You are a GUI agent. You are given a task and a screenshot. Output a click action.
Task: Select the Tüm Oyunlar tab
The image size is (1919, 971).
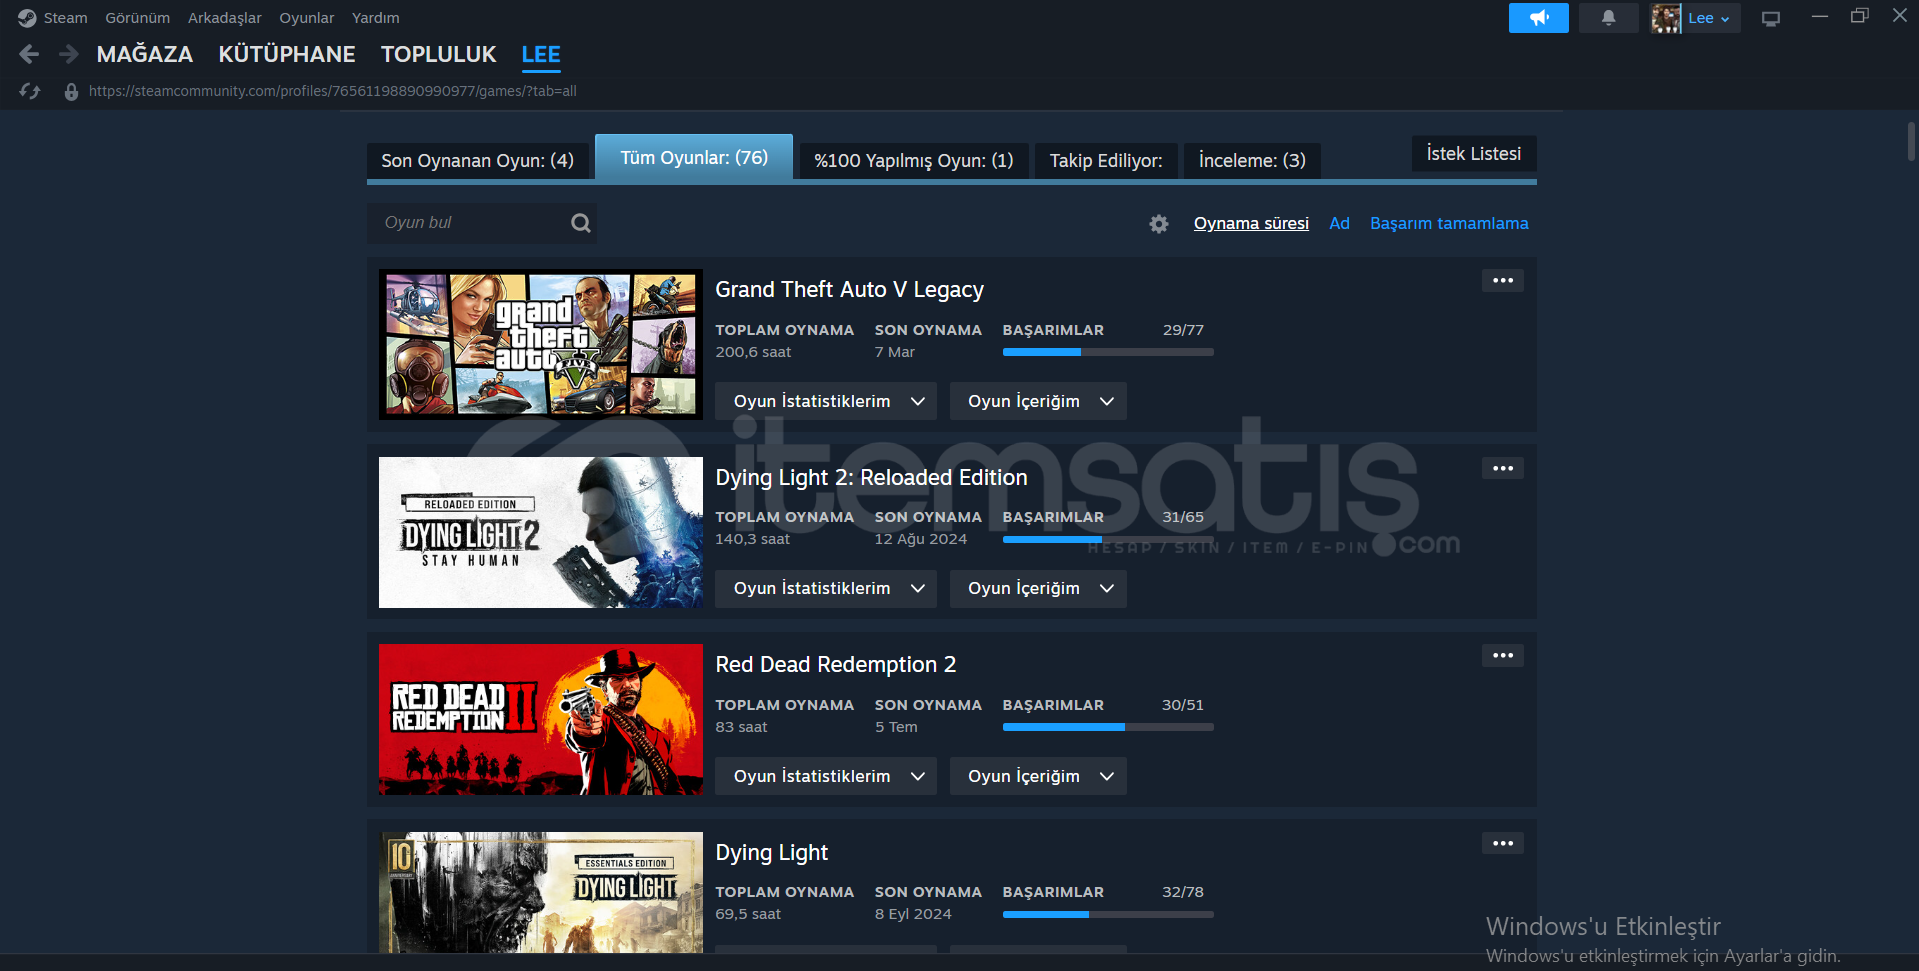tap(694, 157)
